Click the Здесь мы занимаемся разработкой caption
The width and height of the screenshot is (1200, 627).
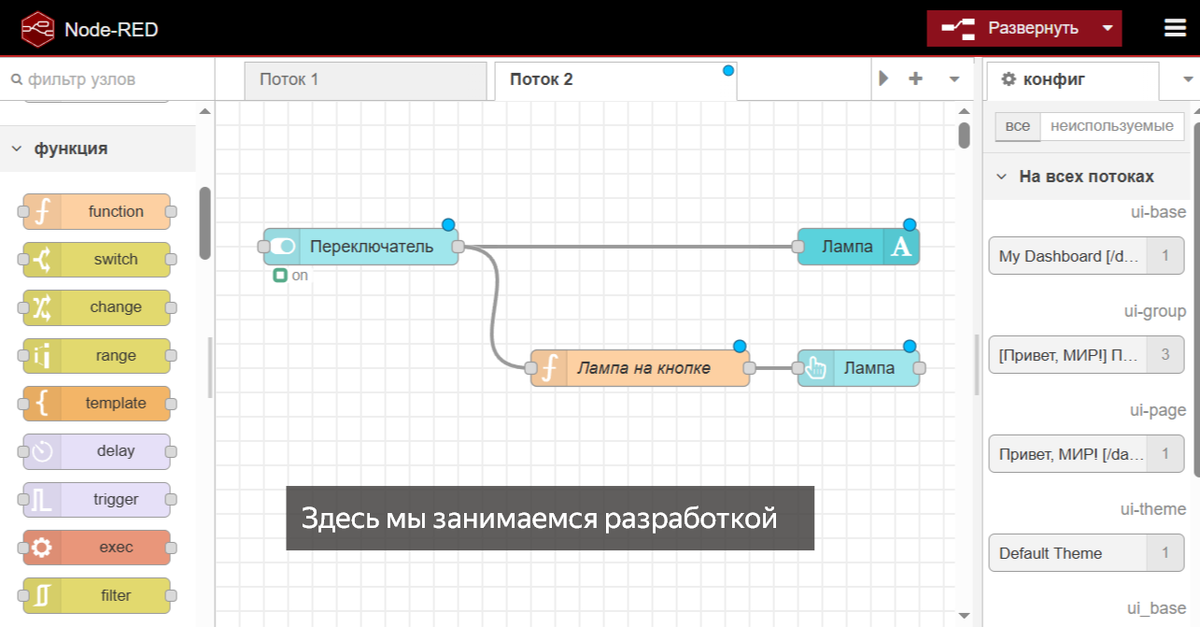click(550, 518)
